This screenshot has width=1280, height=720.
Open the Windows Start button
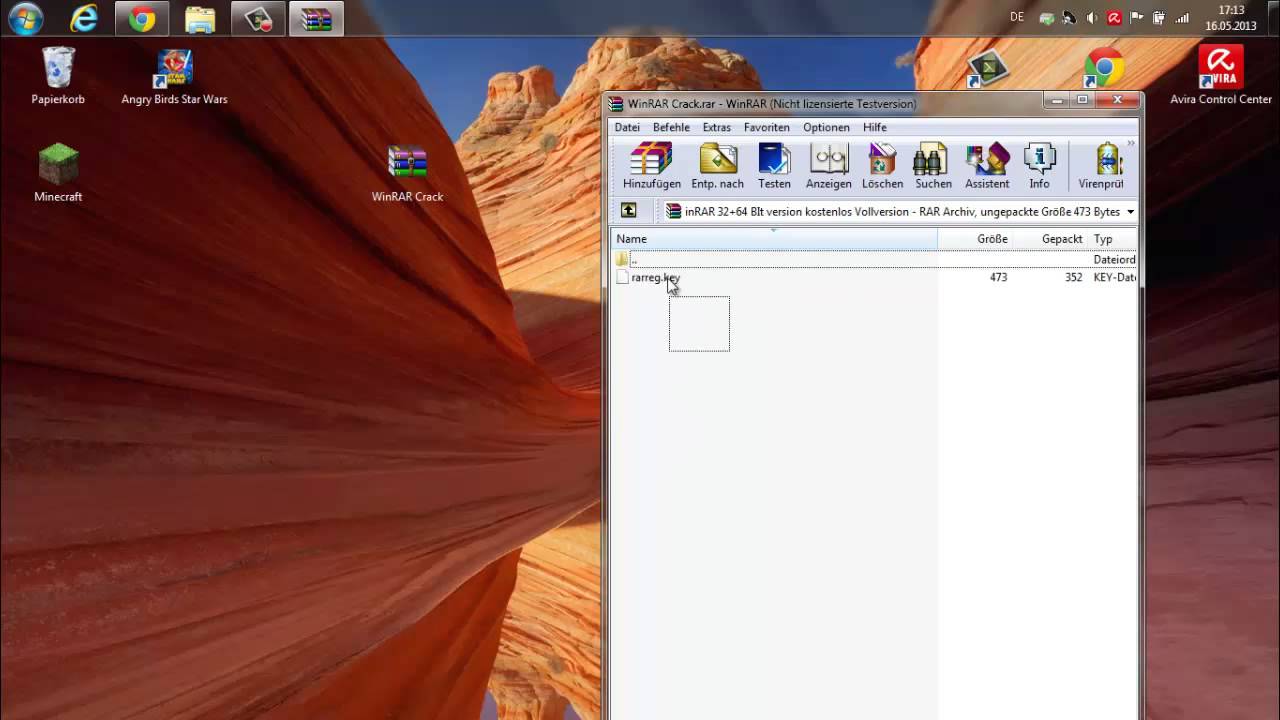coord(26,18)
